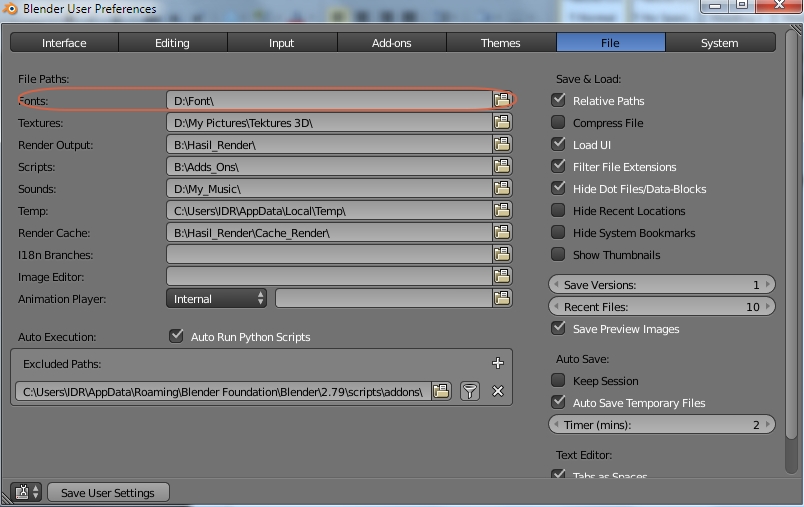Open the editor type selector icon
The width and height of the screenshot is (804, 507).
click(26, 492)
